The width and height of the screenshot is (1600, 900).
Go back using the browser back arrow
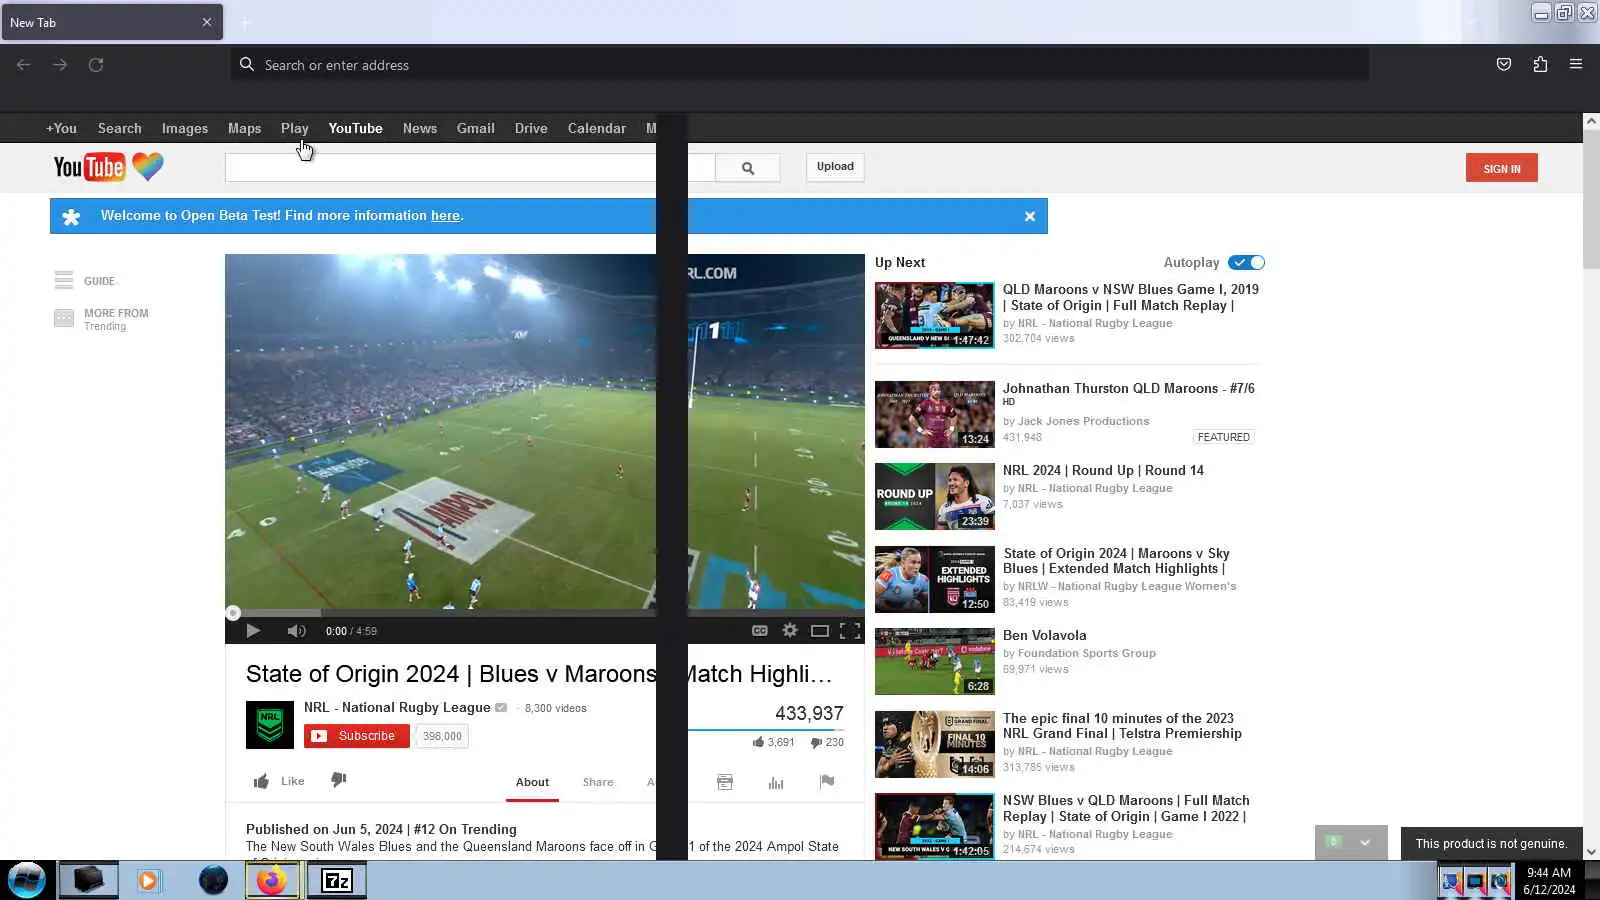24,65
